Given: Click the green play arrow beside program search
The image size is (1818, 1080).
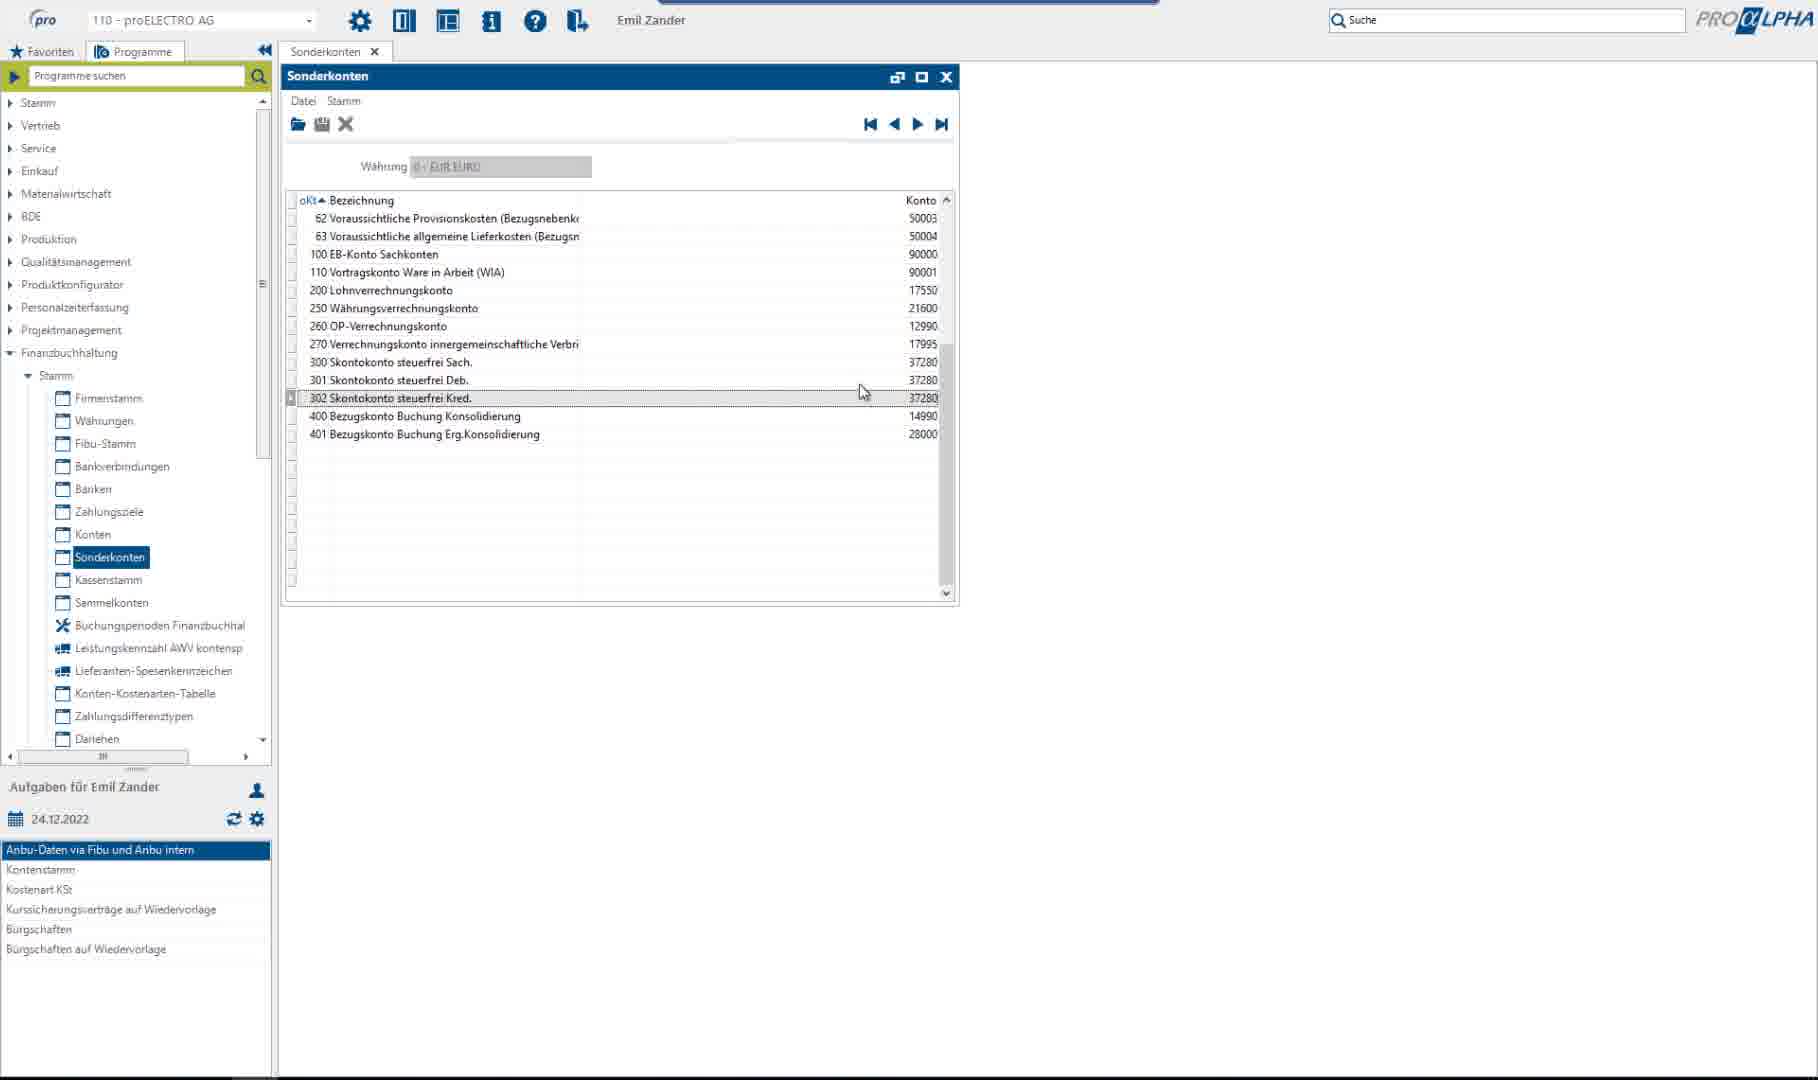Looking at the screenshot, I should 14,76.
